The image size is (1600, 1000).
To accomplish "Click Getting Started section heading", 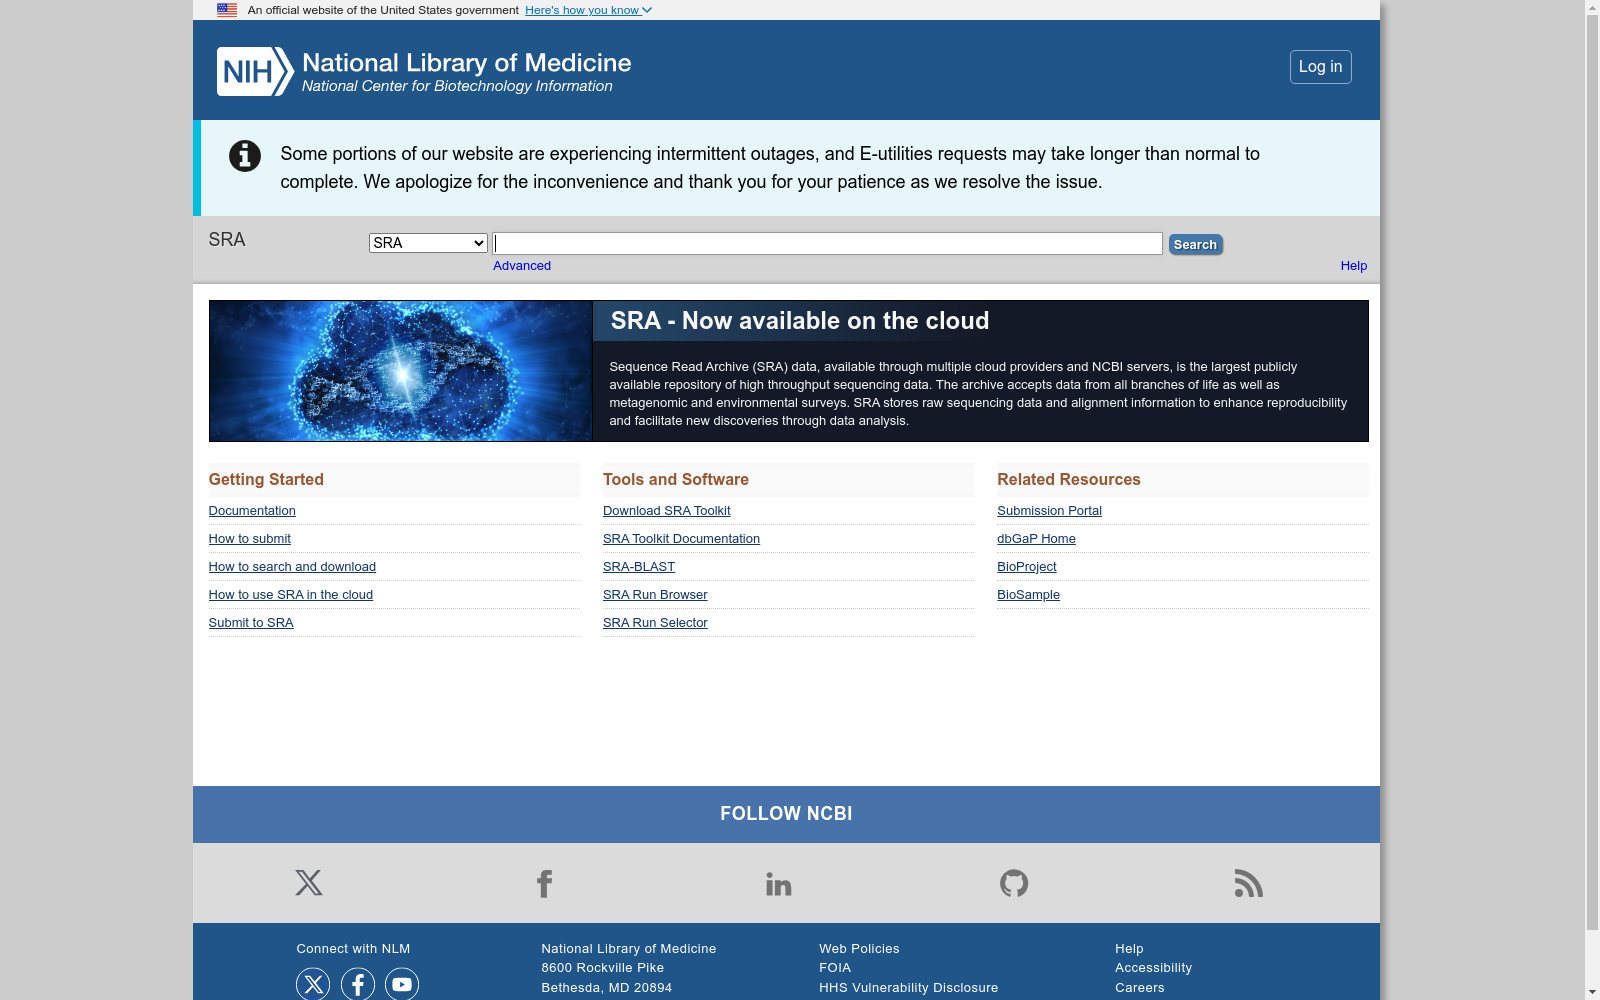I will (266, 480).
